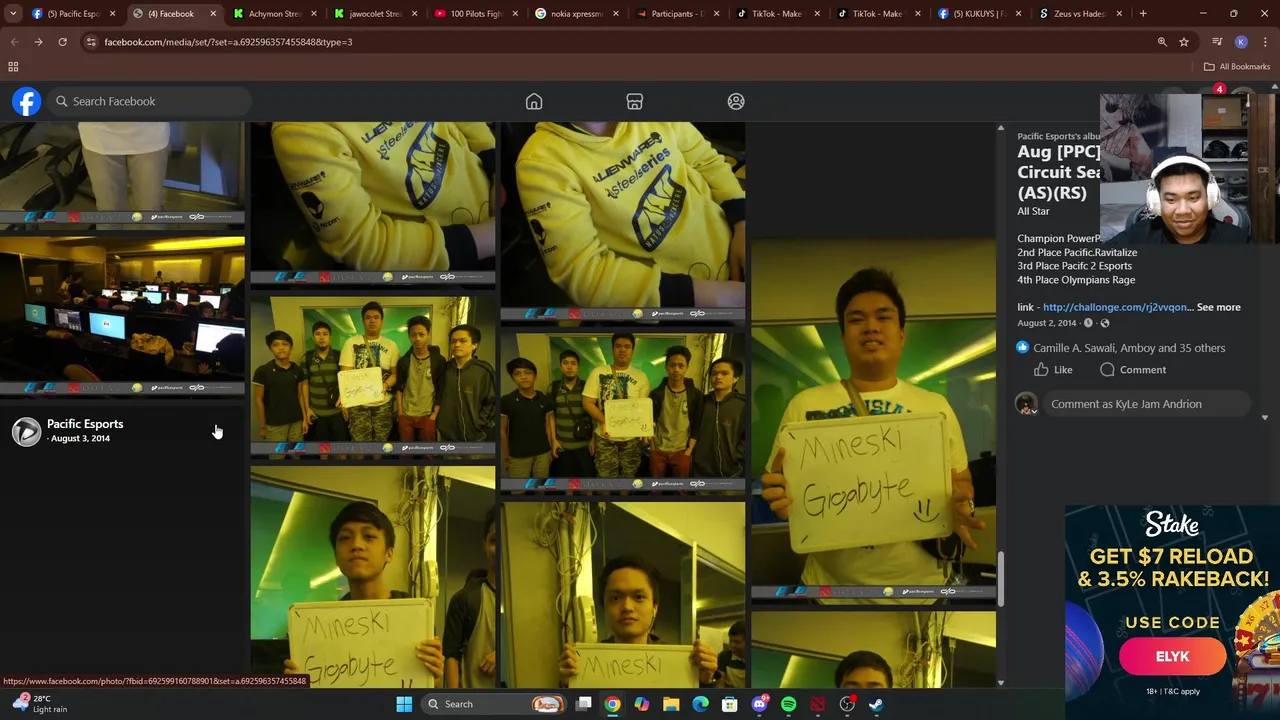Open the Pacific Esports profile avatar
The image size is (1280, 720).
pos(26,431)
